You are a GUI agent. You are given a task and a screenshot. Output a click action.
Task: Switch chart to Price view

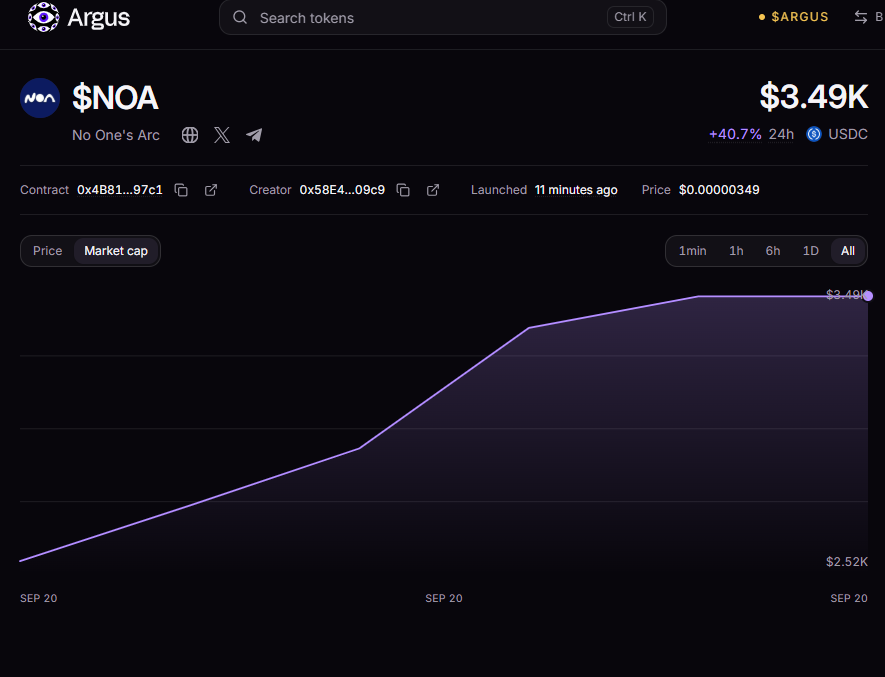click(47, 251)
